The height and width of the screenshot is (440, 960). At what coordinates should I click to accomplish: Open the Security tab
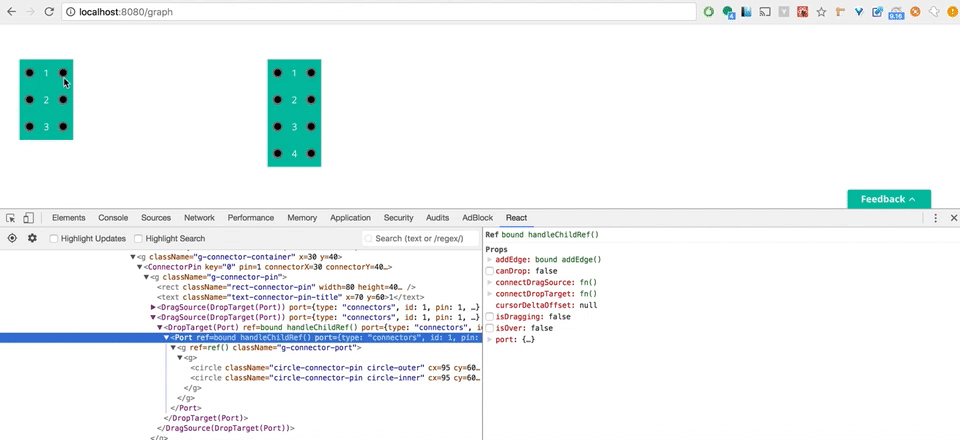pos(399,218)
